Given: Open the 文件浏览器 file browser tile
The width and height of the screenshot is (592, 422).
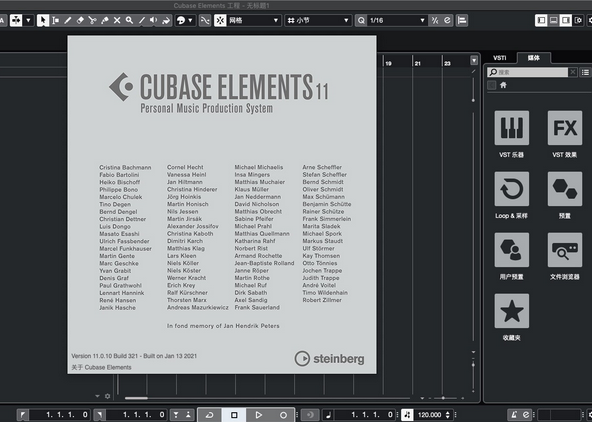Looking at the screenshot, I should [x=564, y=250].
